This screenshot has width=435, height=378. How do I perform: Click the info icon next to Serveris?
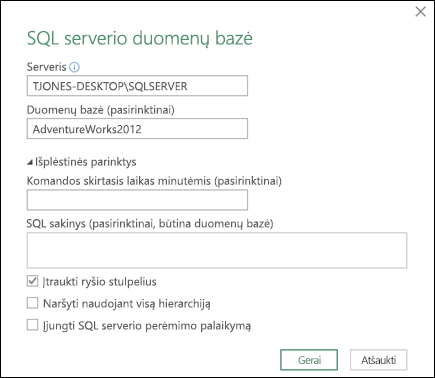click(74, 67)
